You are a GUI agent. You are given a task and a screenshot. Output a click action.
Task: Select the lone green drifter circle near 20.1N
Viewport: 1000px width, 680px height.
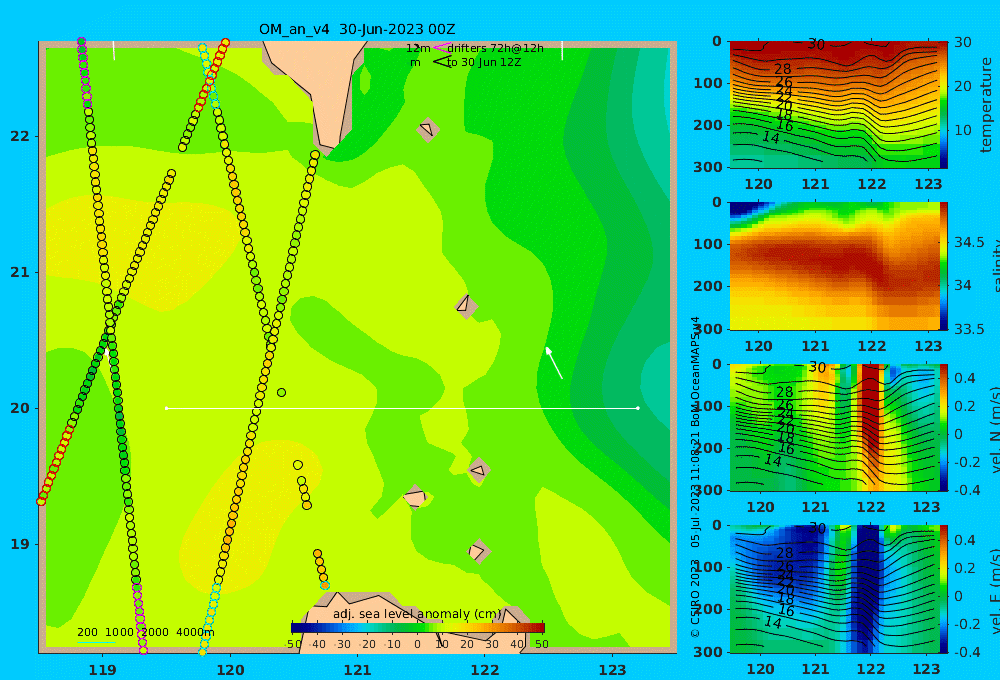(x=281, y=392)
